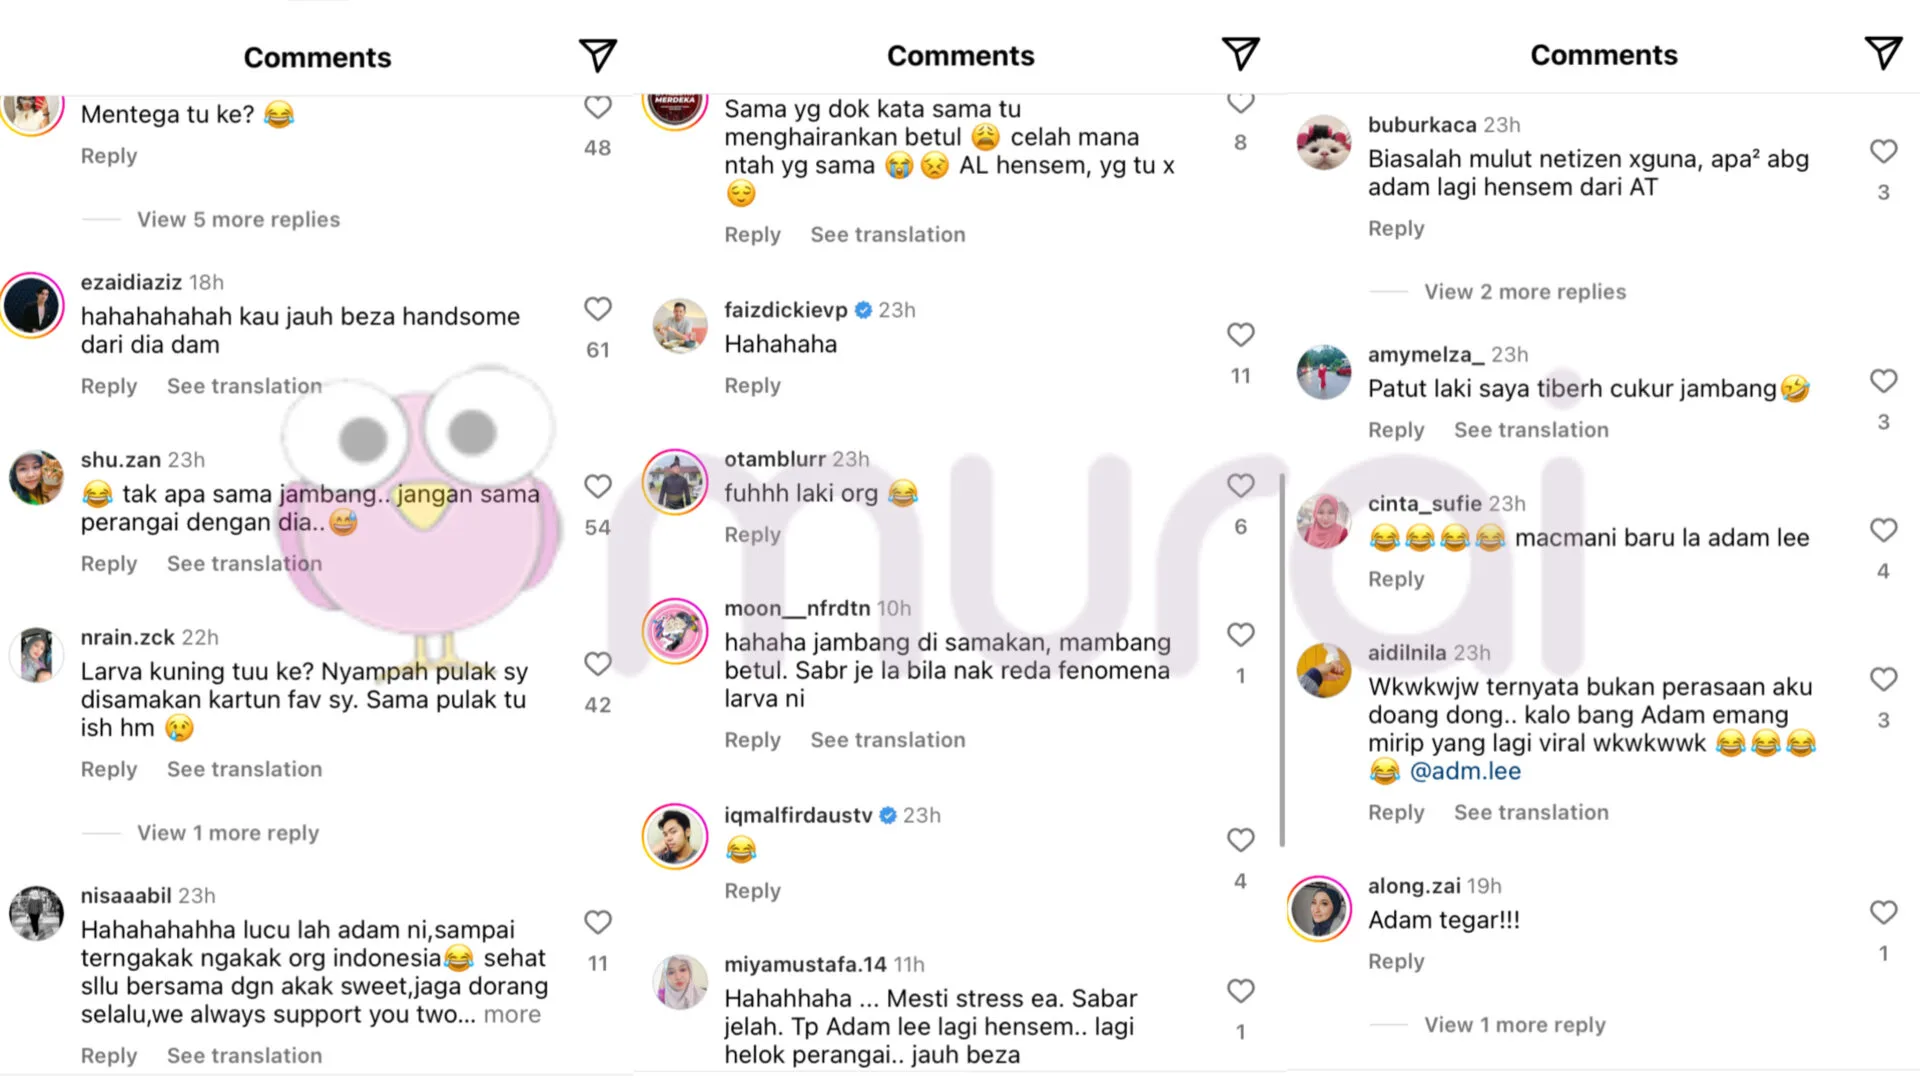Tap the share icon in the middle Comments header

click(x=1240, y=54)
